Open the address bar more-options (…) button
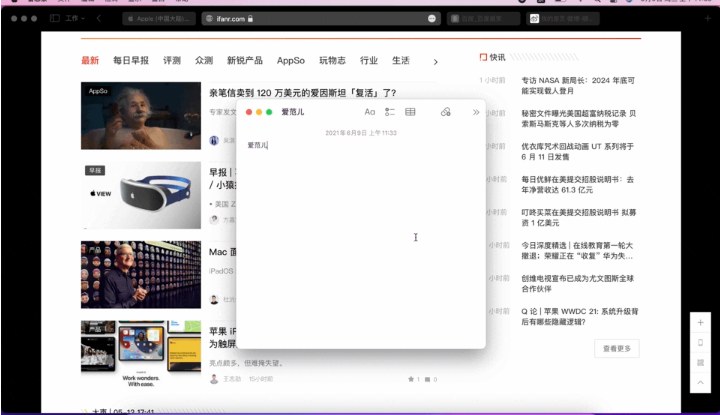Viewport: 720px width, 415px height. tap(432, 18)
